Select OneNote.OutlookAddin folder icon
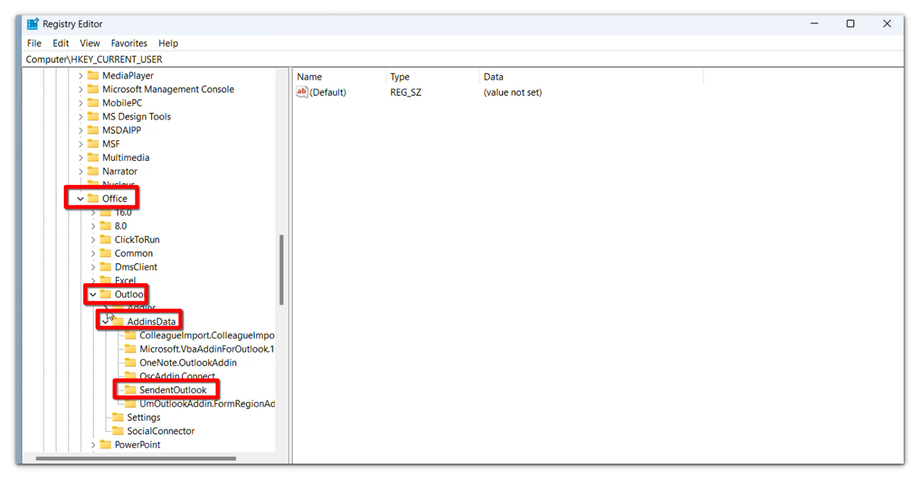 tap(130, 363)
